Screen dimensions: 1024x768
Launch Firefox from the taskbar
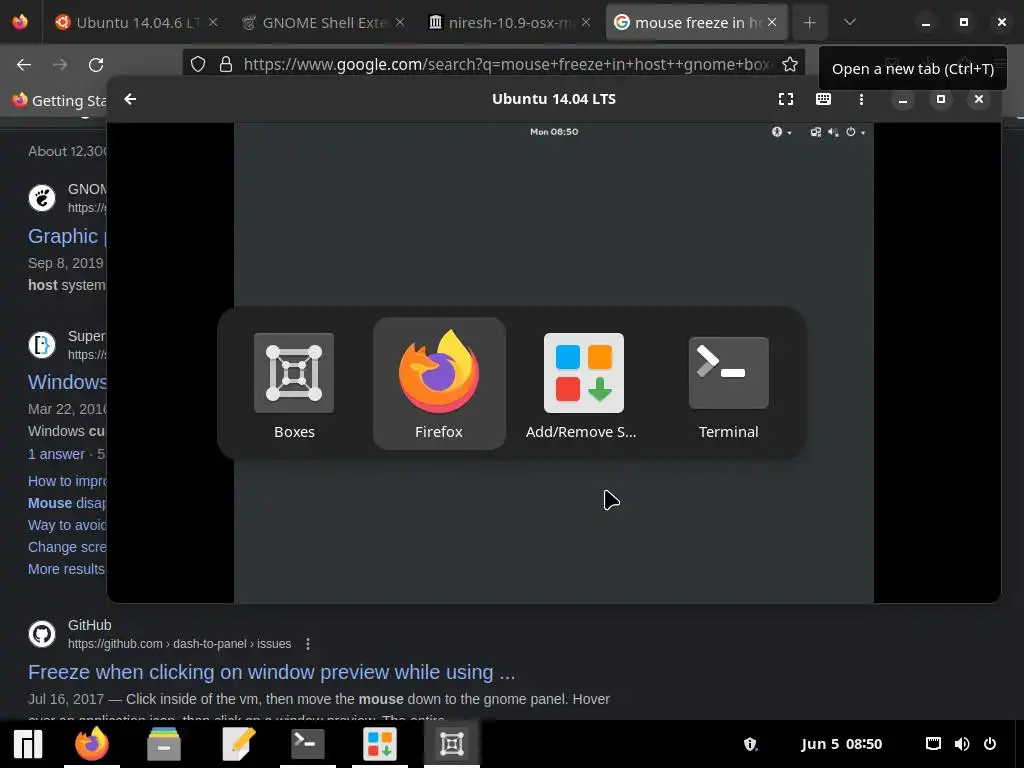coord(91,744)
